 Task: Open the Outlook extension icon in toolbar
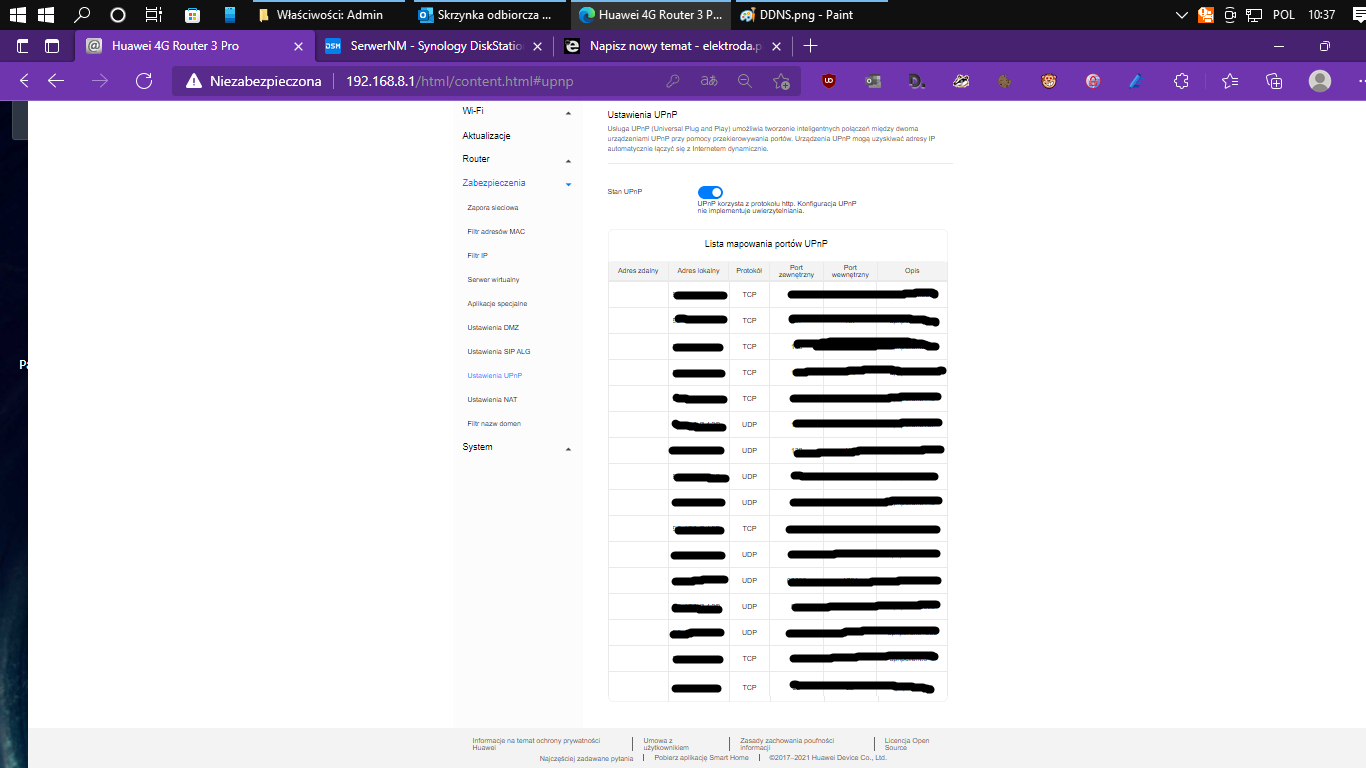click(873, 81)
